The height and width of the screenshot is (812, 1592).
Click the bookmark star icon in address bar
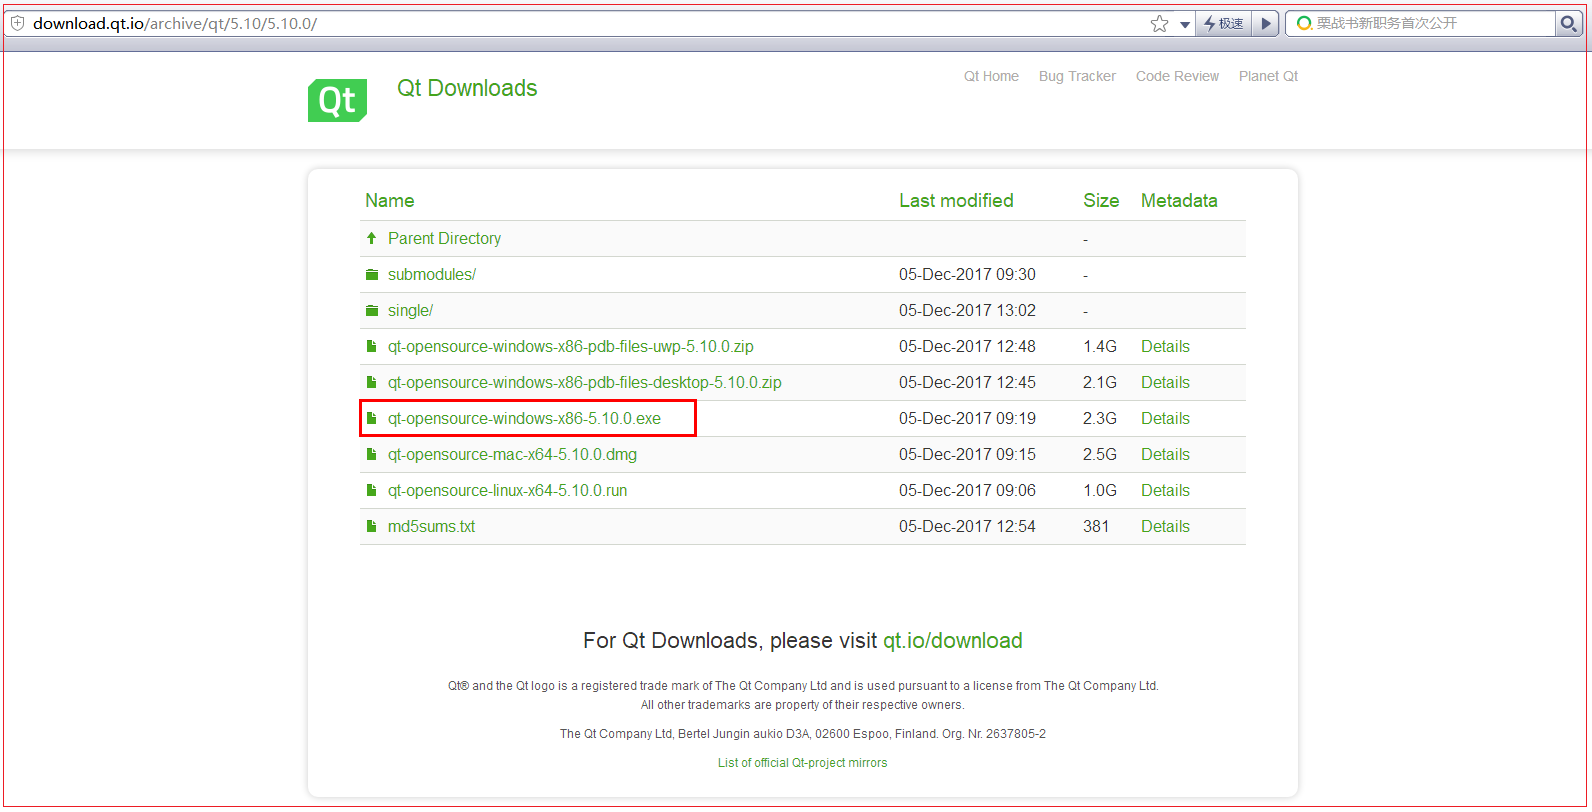[1159, 24]
